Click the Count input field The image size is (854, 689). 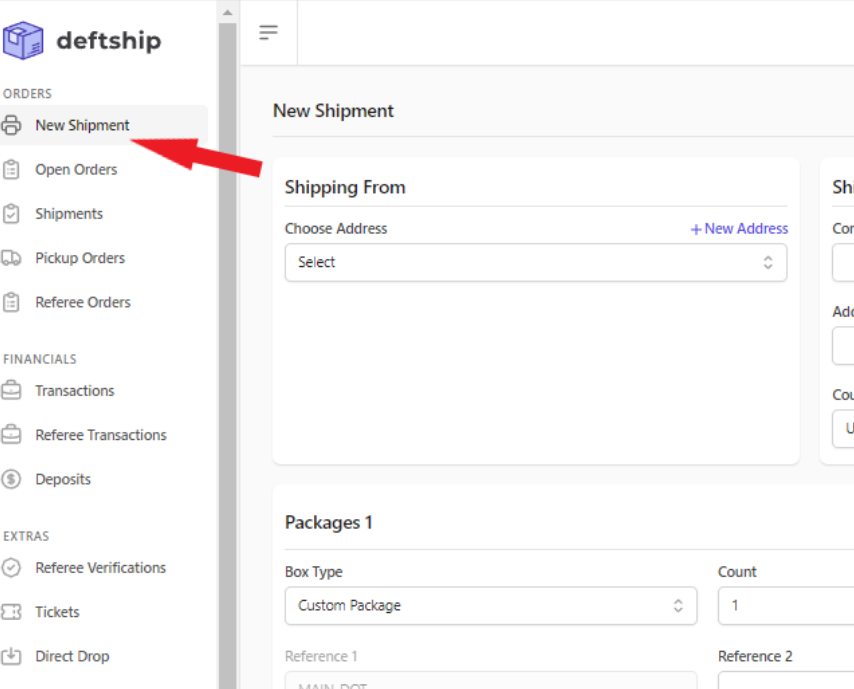pos(786,606)
